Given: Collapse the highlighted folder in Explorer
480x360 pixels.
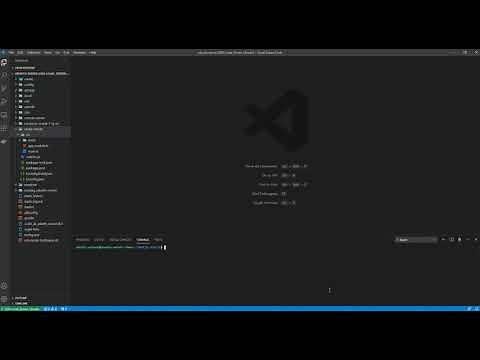Looking at the screenshot, I should (41, 129).
